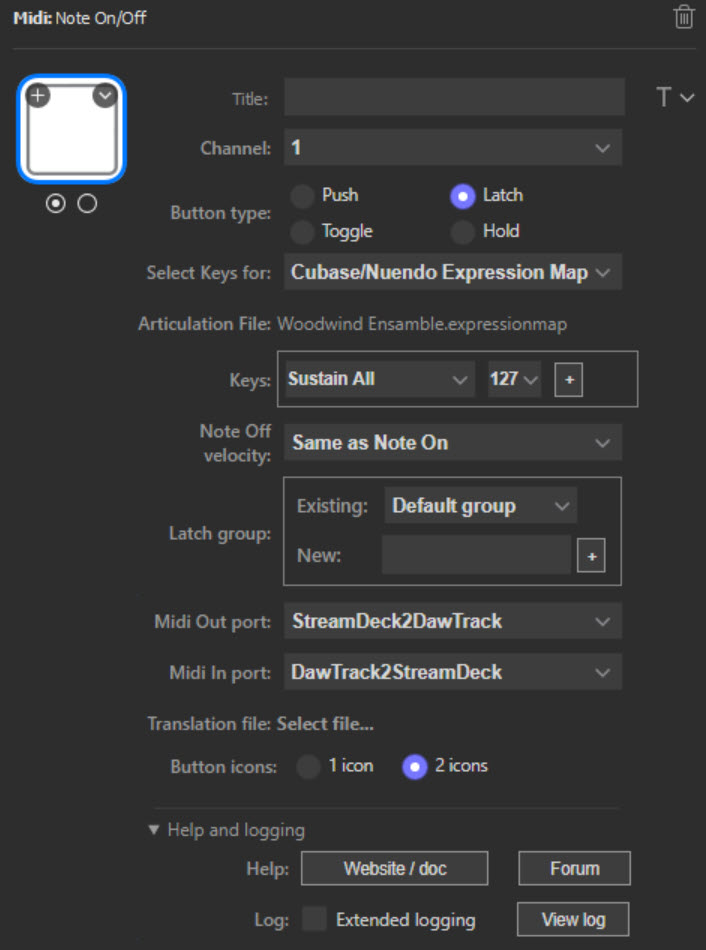The width and height of the screenshot is (706, 950).
Task: Click the trash delete icon
Action: (684, 17)
